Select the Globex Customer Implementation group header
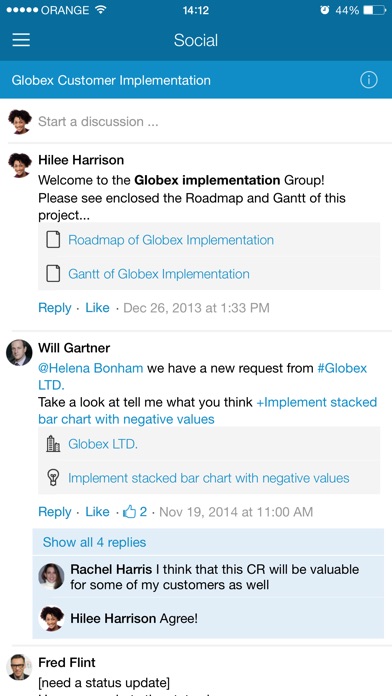Image resolution: width=392 pixels, height=696 pixels. point(196,80)
